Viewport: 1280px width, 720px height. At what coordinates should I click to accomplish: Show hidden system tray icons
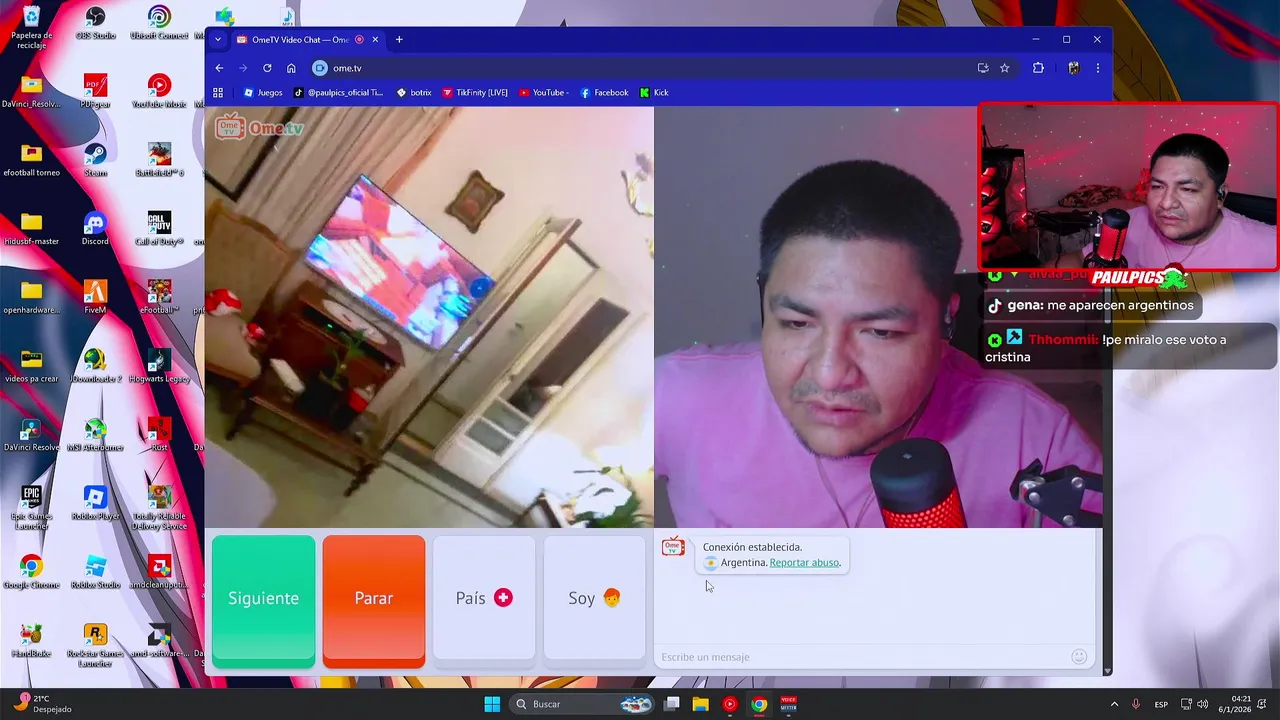point(1114,704)
